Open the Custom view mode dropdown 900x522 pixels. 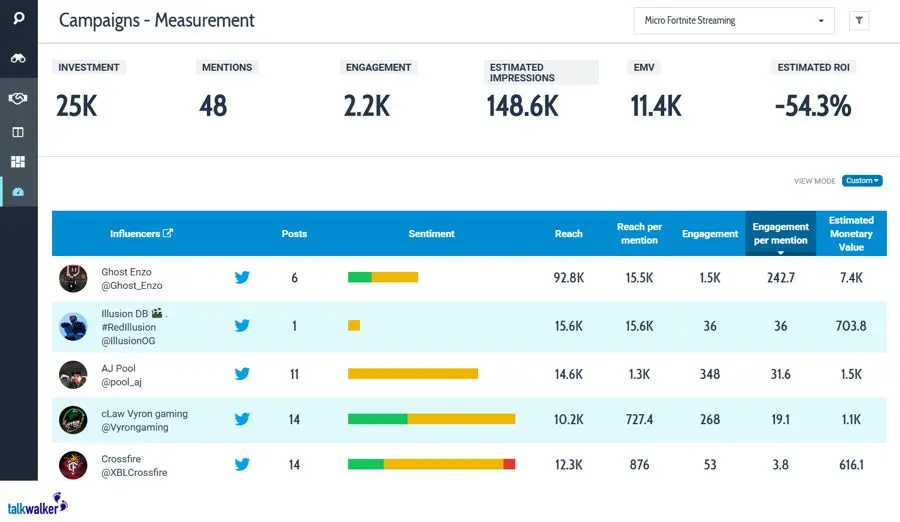tap(861, 181)
